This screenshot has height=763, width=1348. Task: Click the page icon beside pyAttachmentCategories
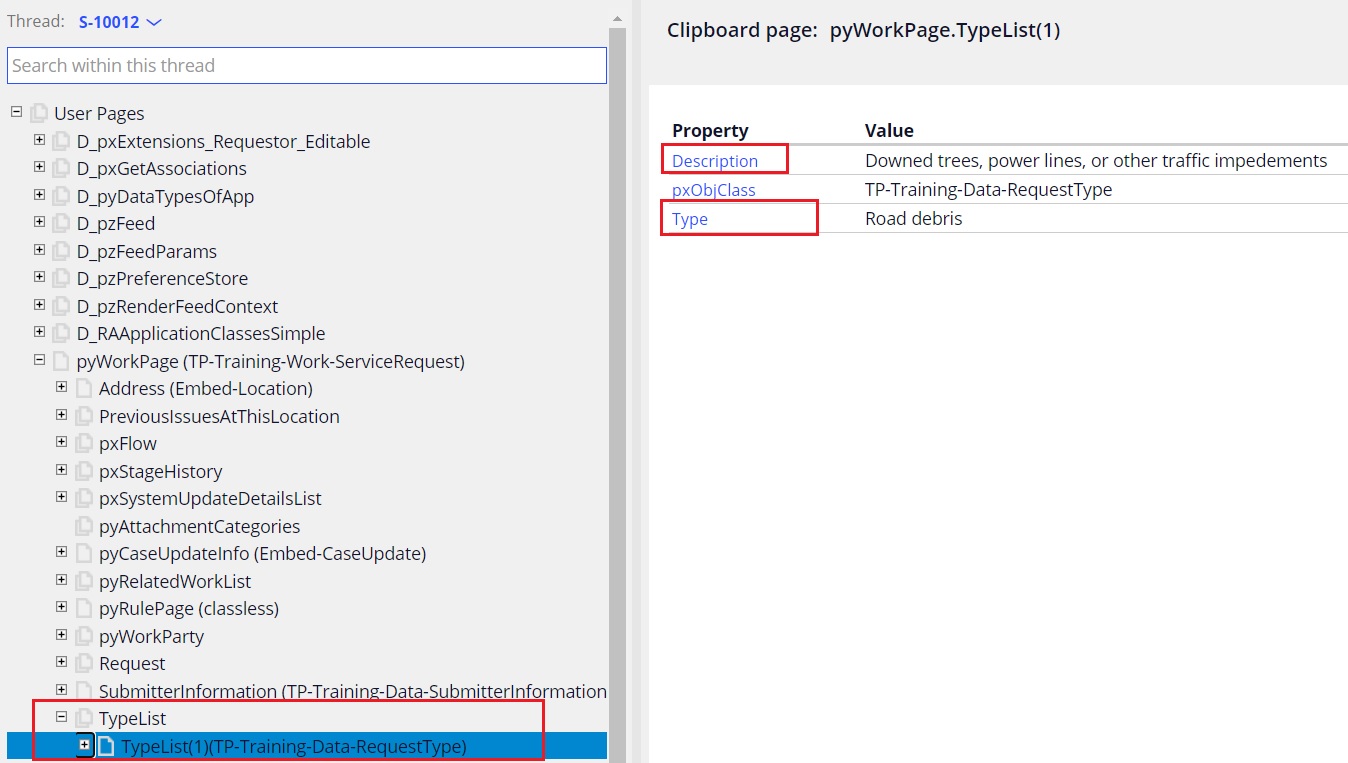(x=84, y=526)
